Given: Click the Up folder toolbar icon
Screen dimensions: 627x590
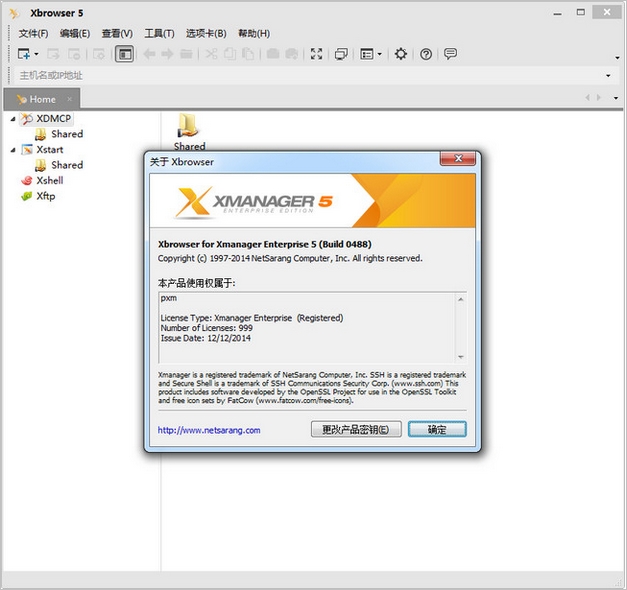Looking at the screenshot, I should click(186, 54).
